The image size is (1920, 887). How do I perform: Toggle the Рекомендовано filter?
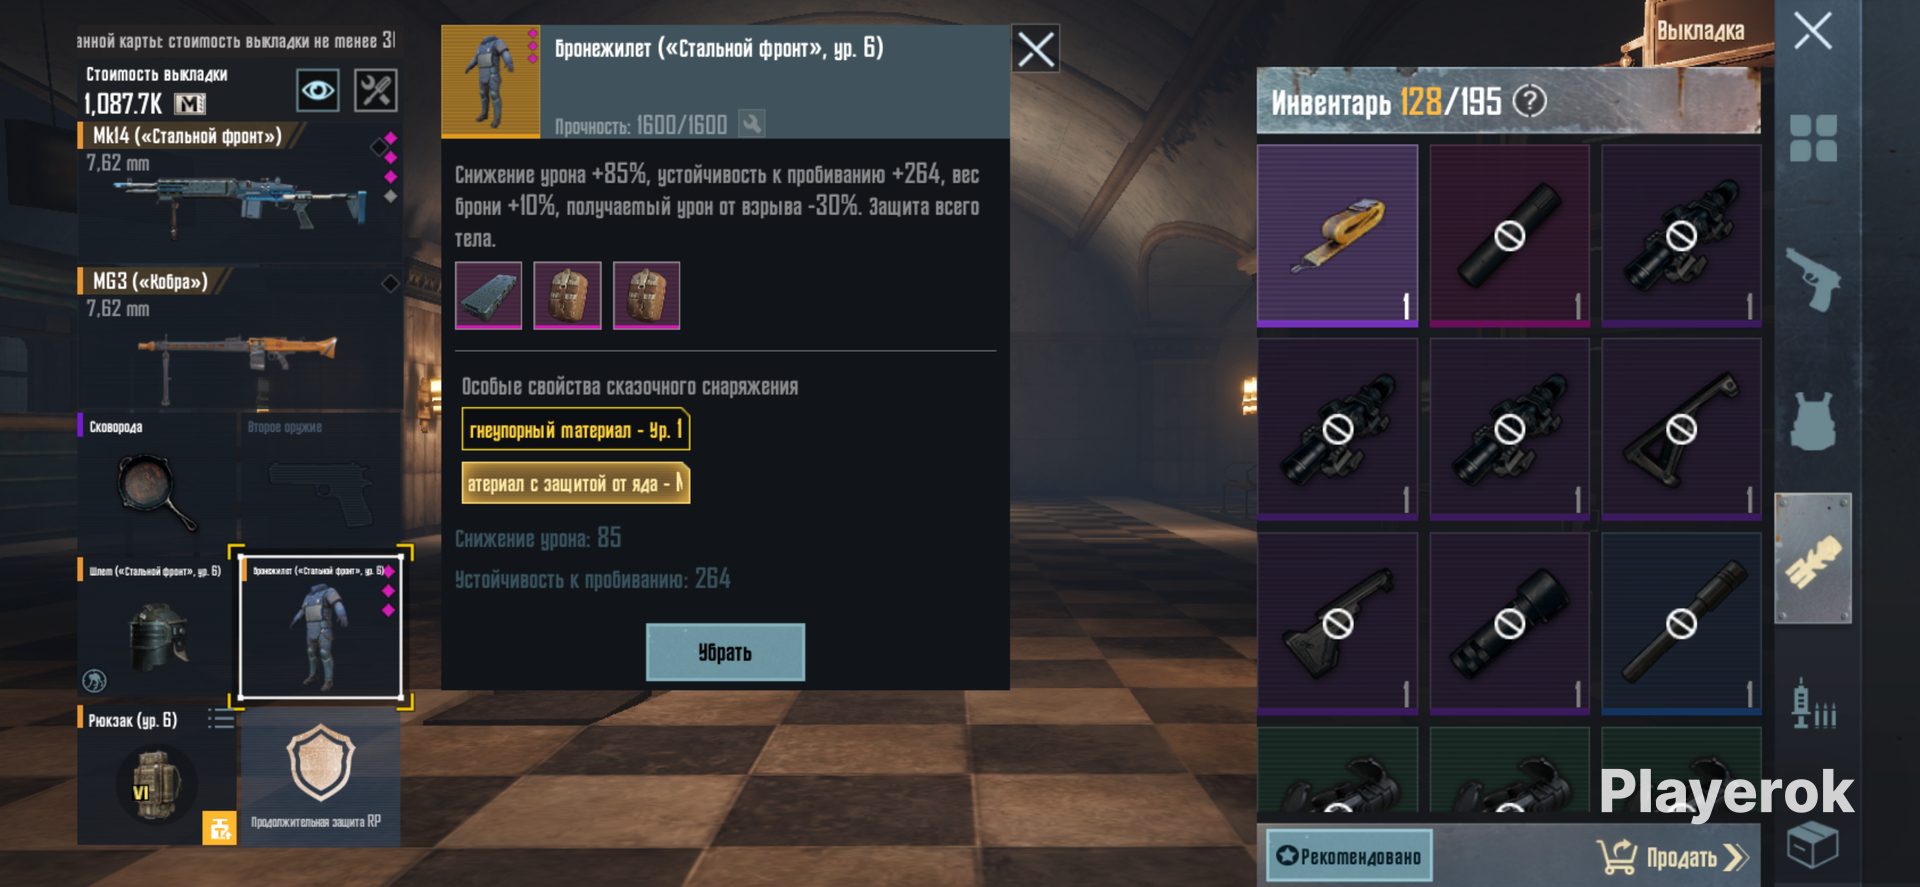pyautogui.click(x=1349, y=856)
